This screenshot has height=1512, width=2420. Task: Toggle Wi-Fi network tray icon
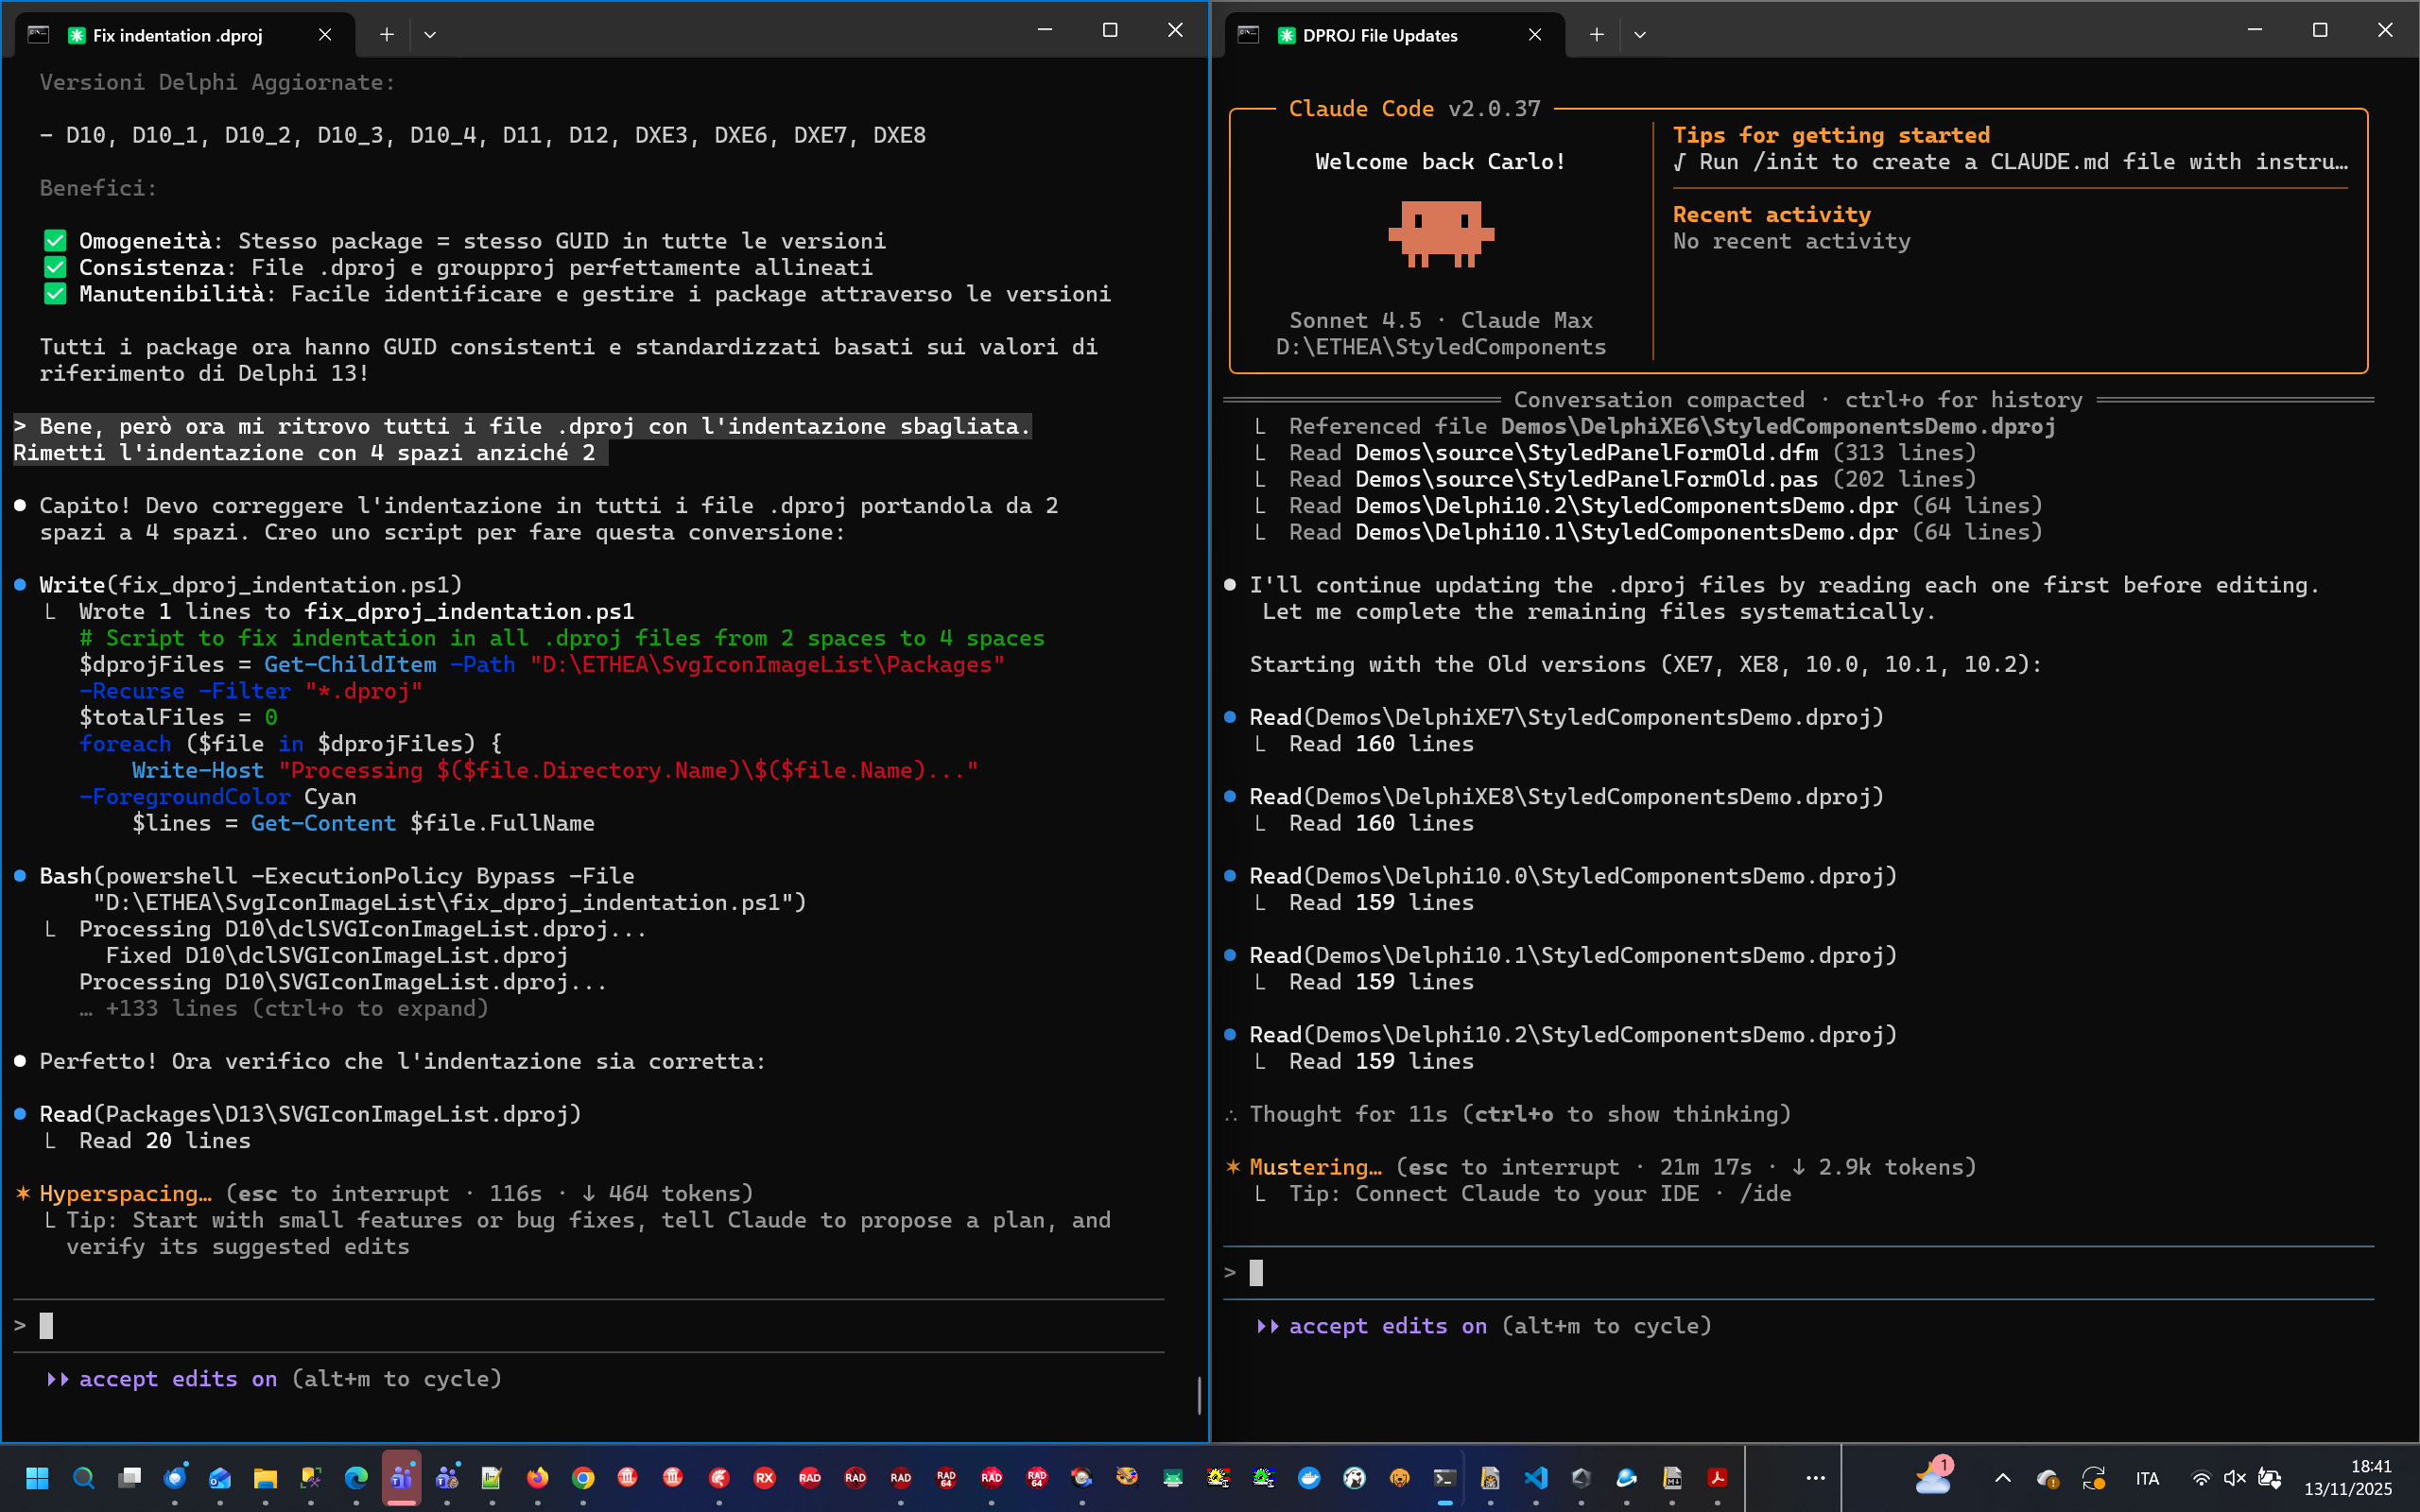pos(2200,1478)
